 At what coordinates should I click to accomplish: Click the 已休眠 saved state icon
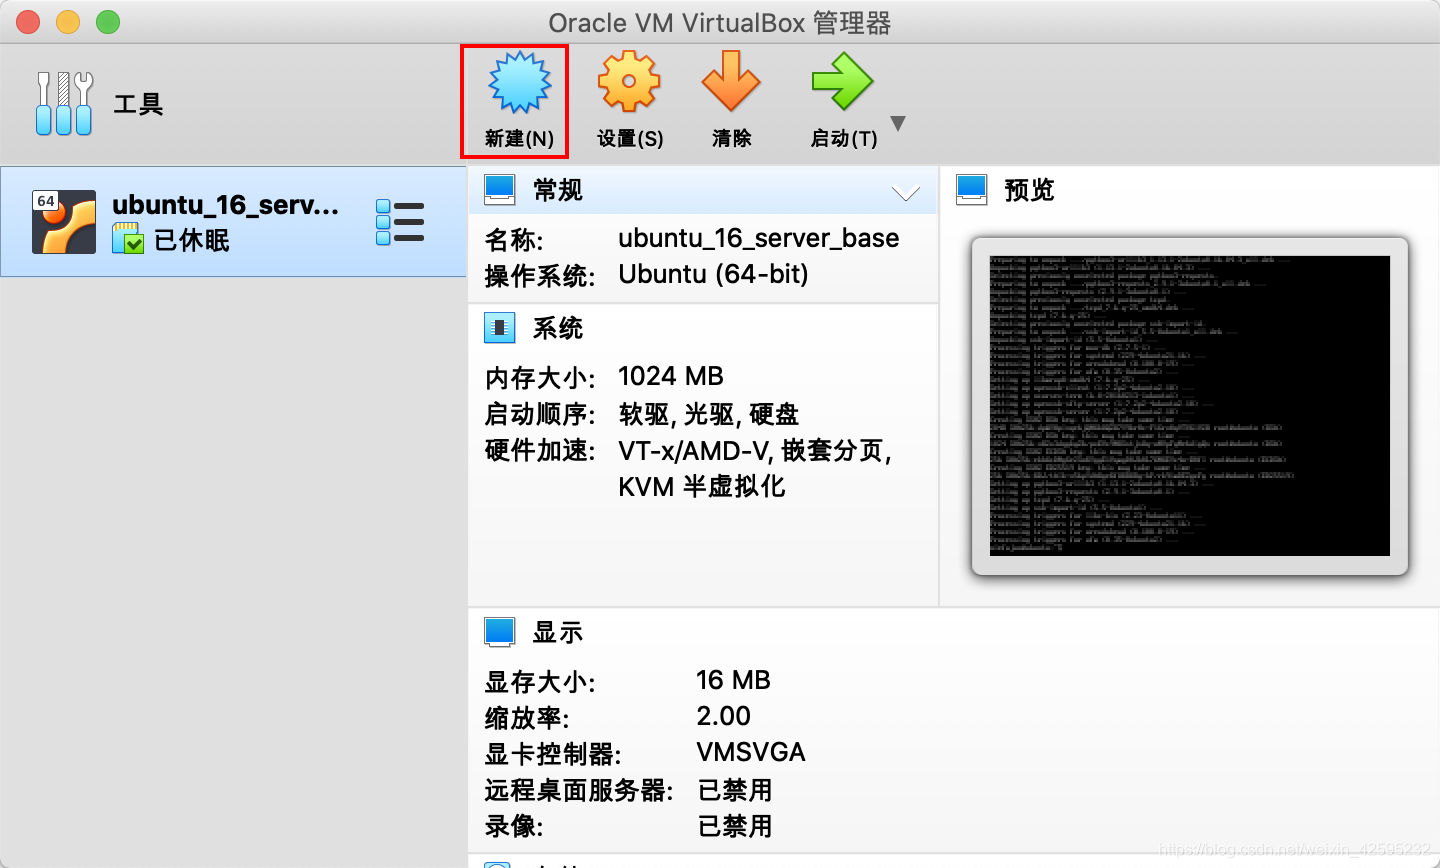point(128,238)
